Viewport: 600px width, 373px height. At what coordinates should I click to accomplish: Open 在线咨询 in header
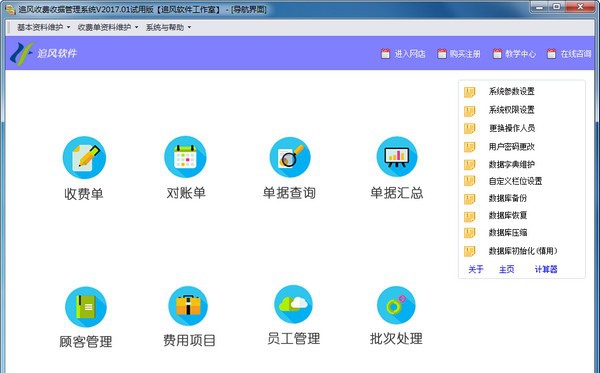coord(569,54)
